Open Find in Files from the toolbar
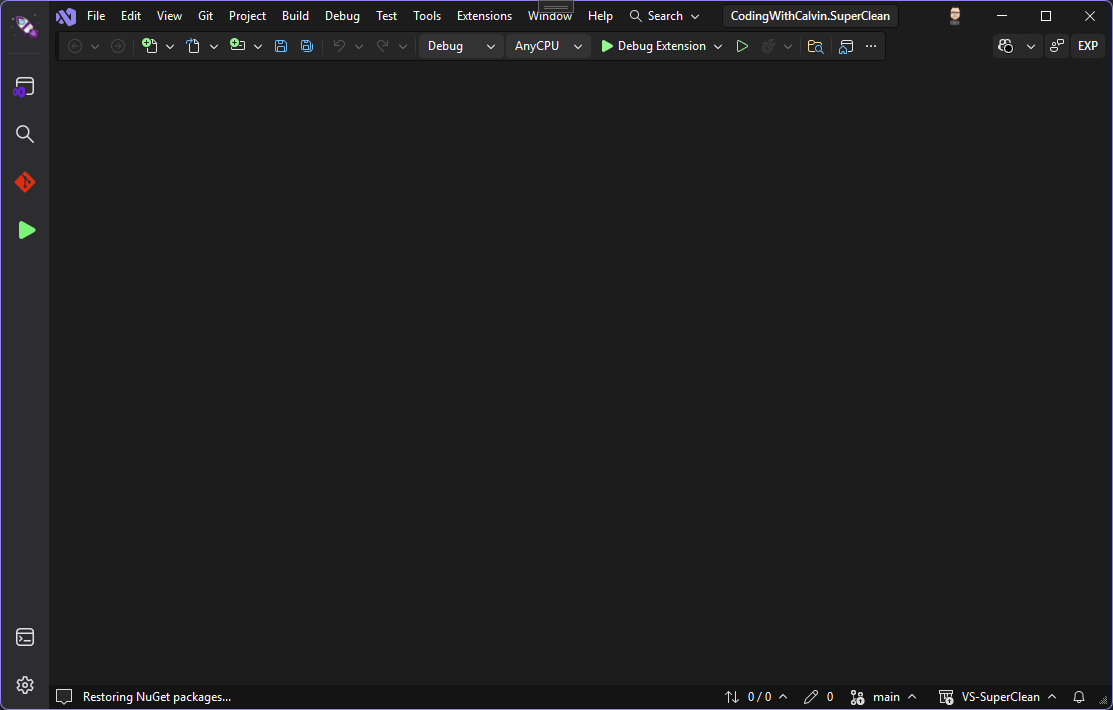This screenshot has width=1113, height=710. pos(815,46)
